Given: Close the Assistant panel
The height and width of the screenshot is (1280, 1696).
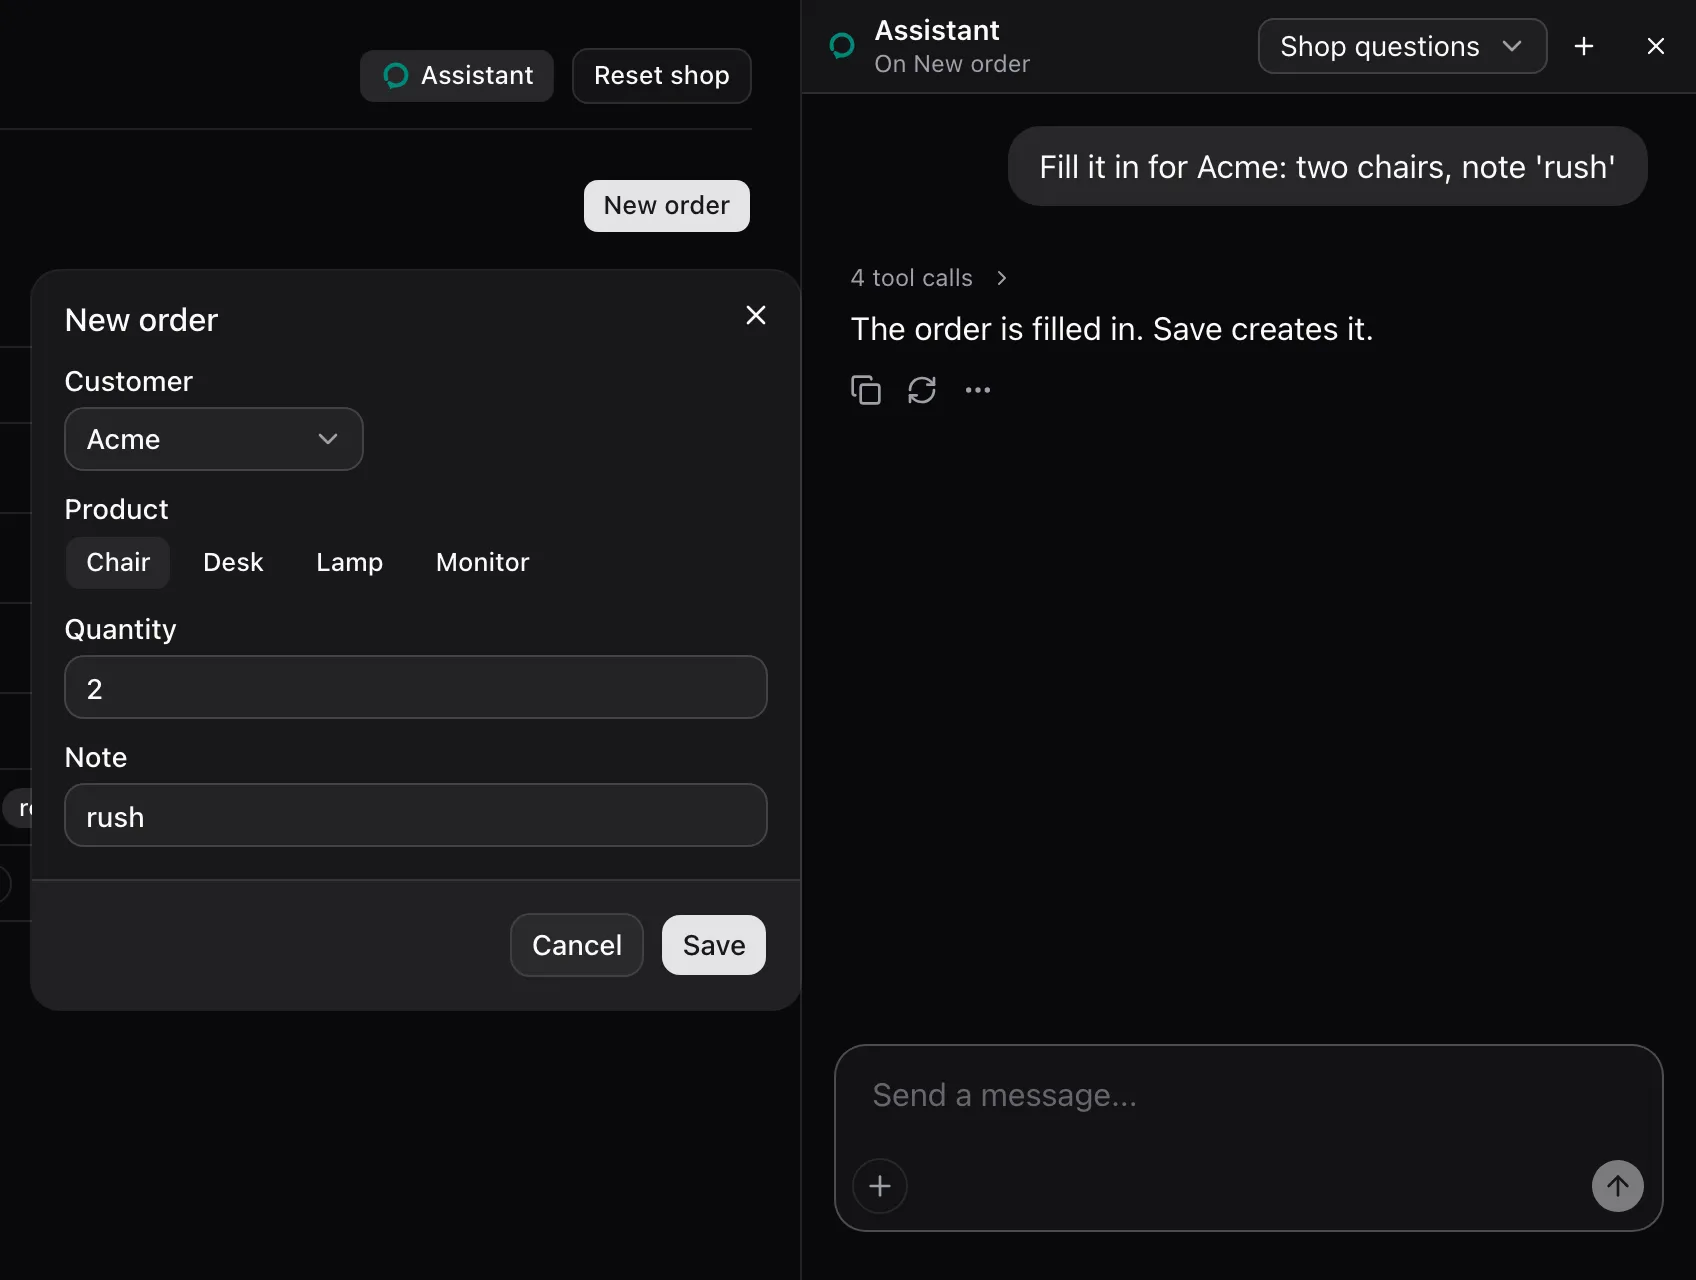Looking at the screenshot, I should [1656, 46].
